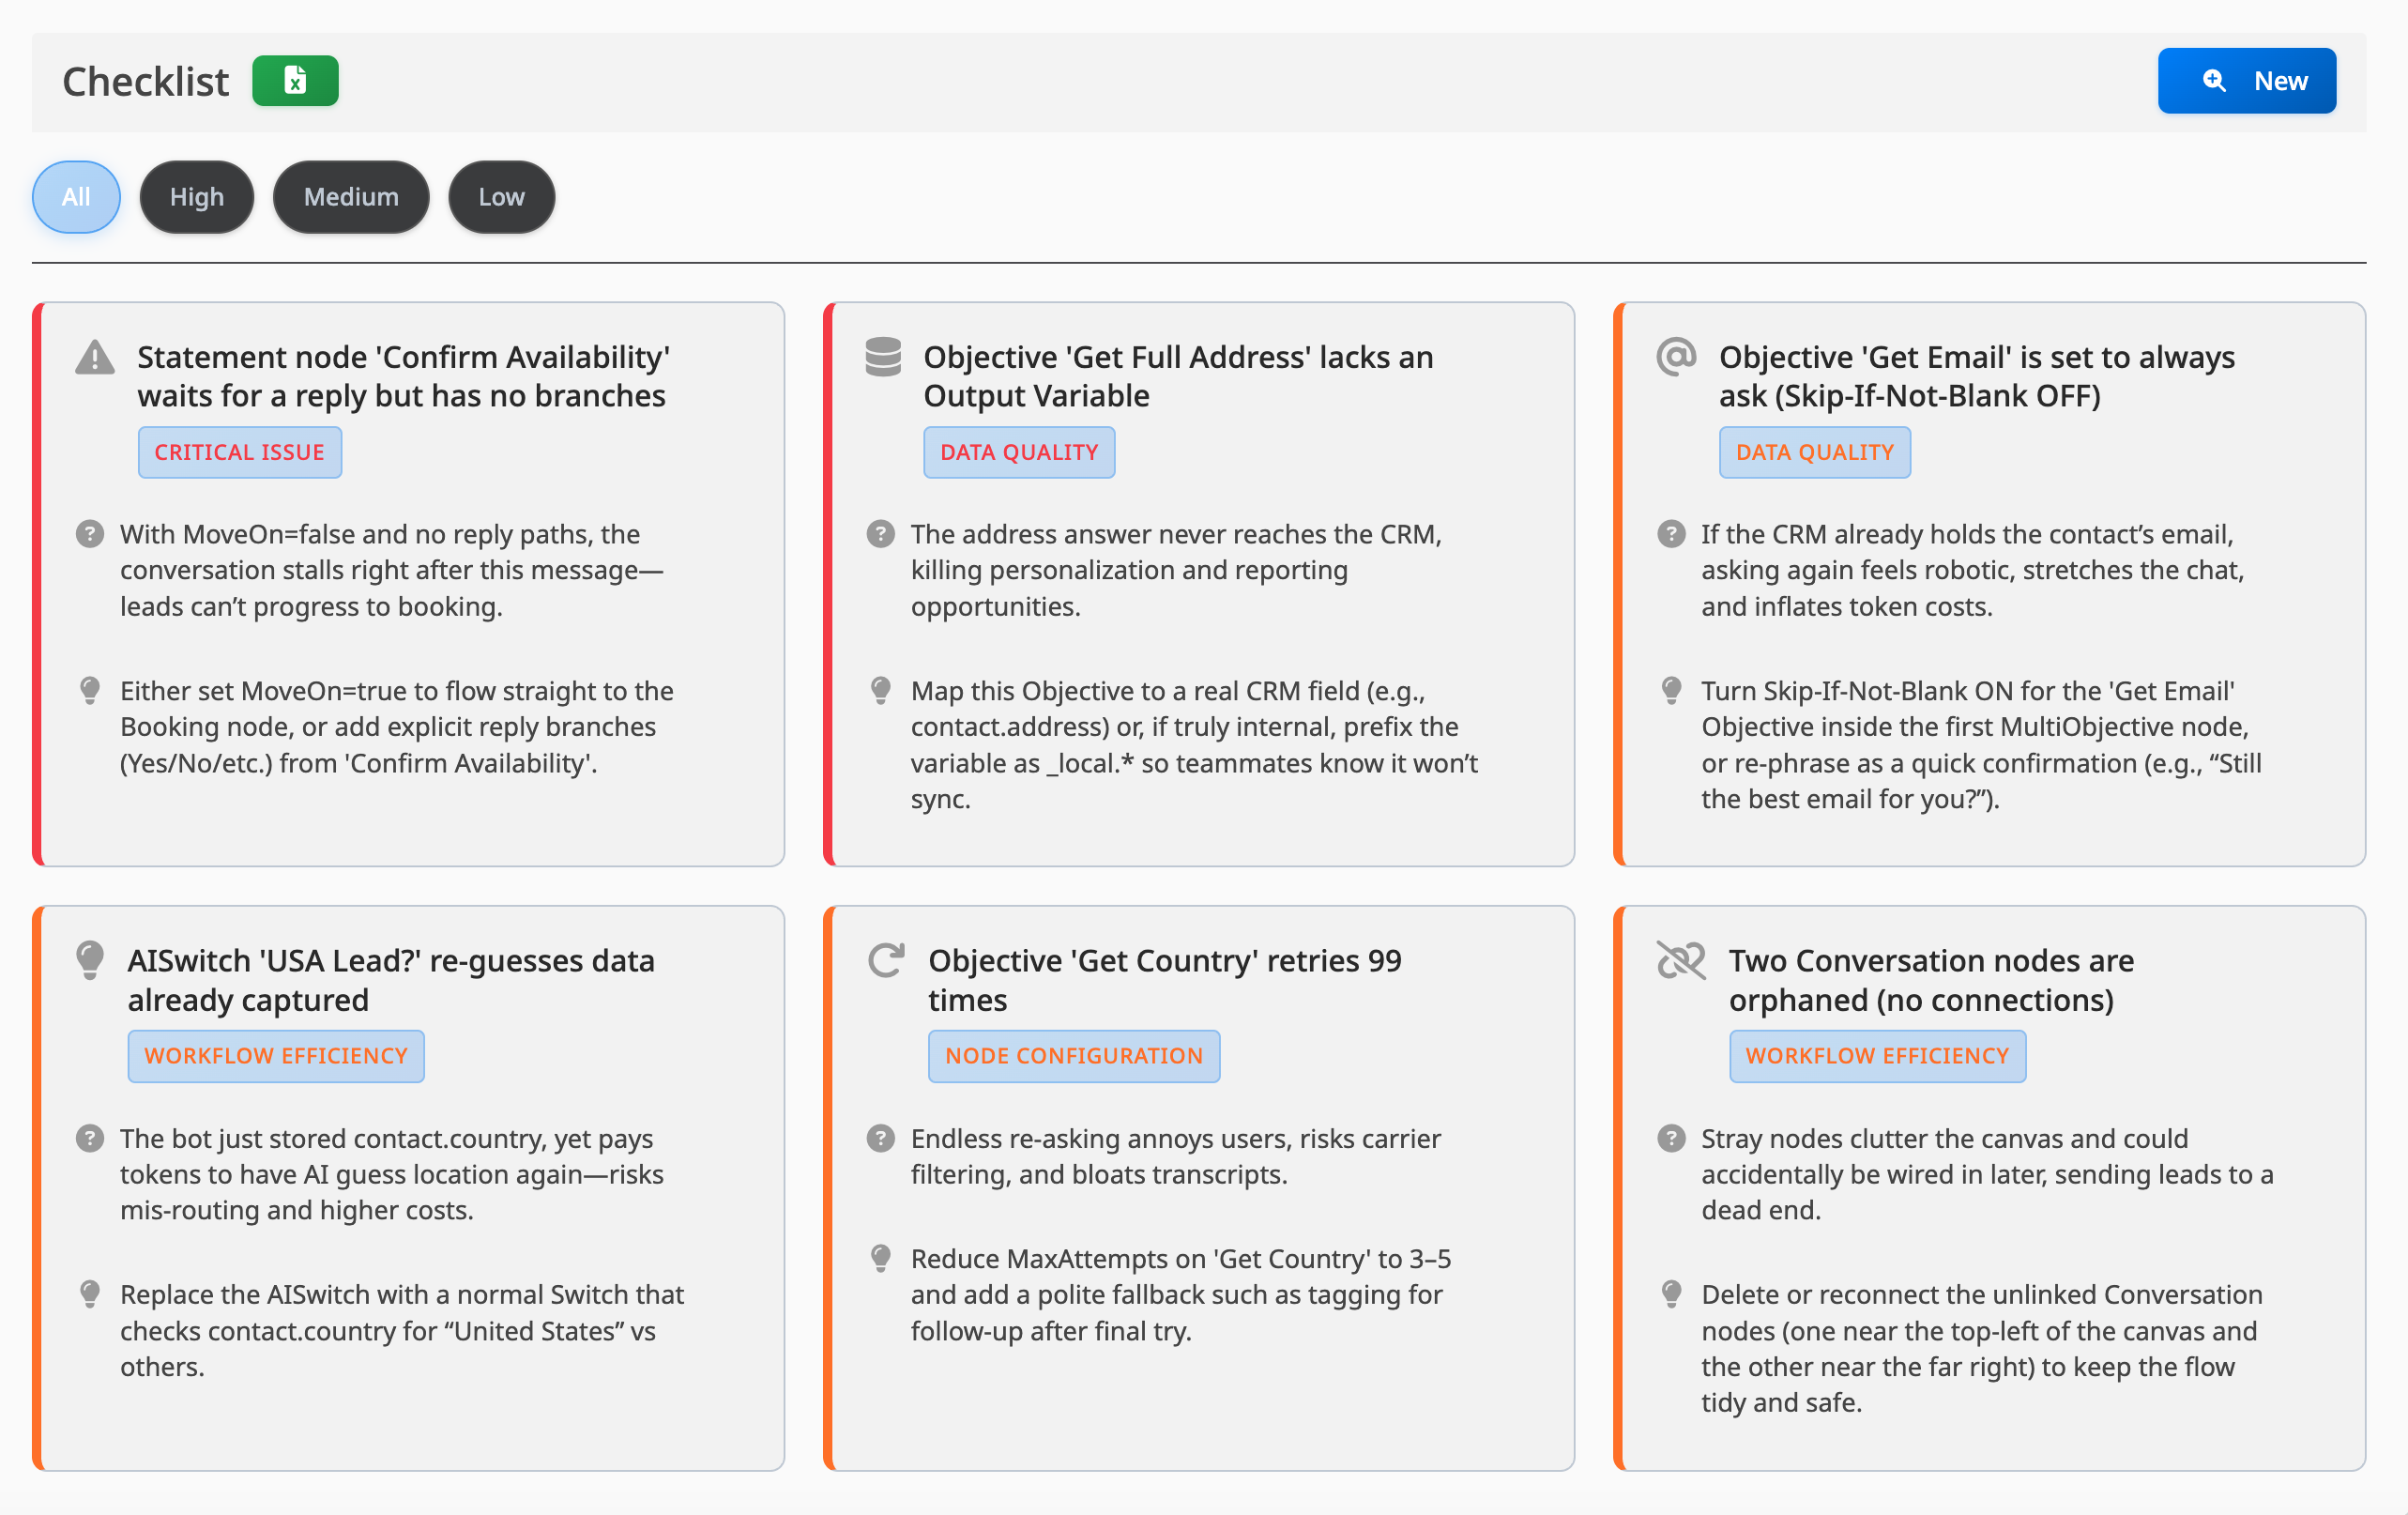Enable the Medium severity filter
This screenshot has height=1515, width=2408.
(351, 197)
